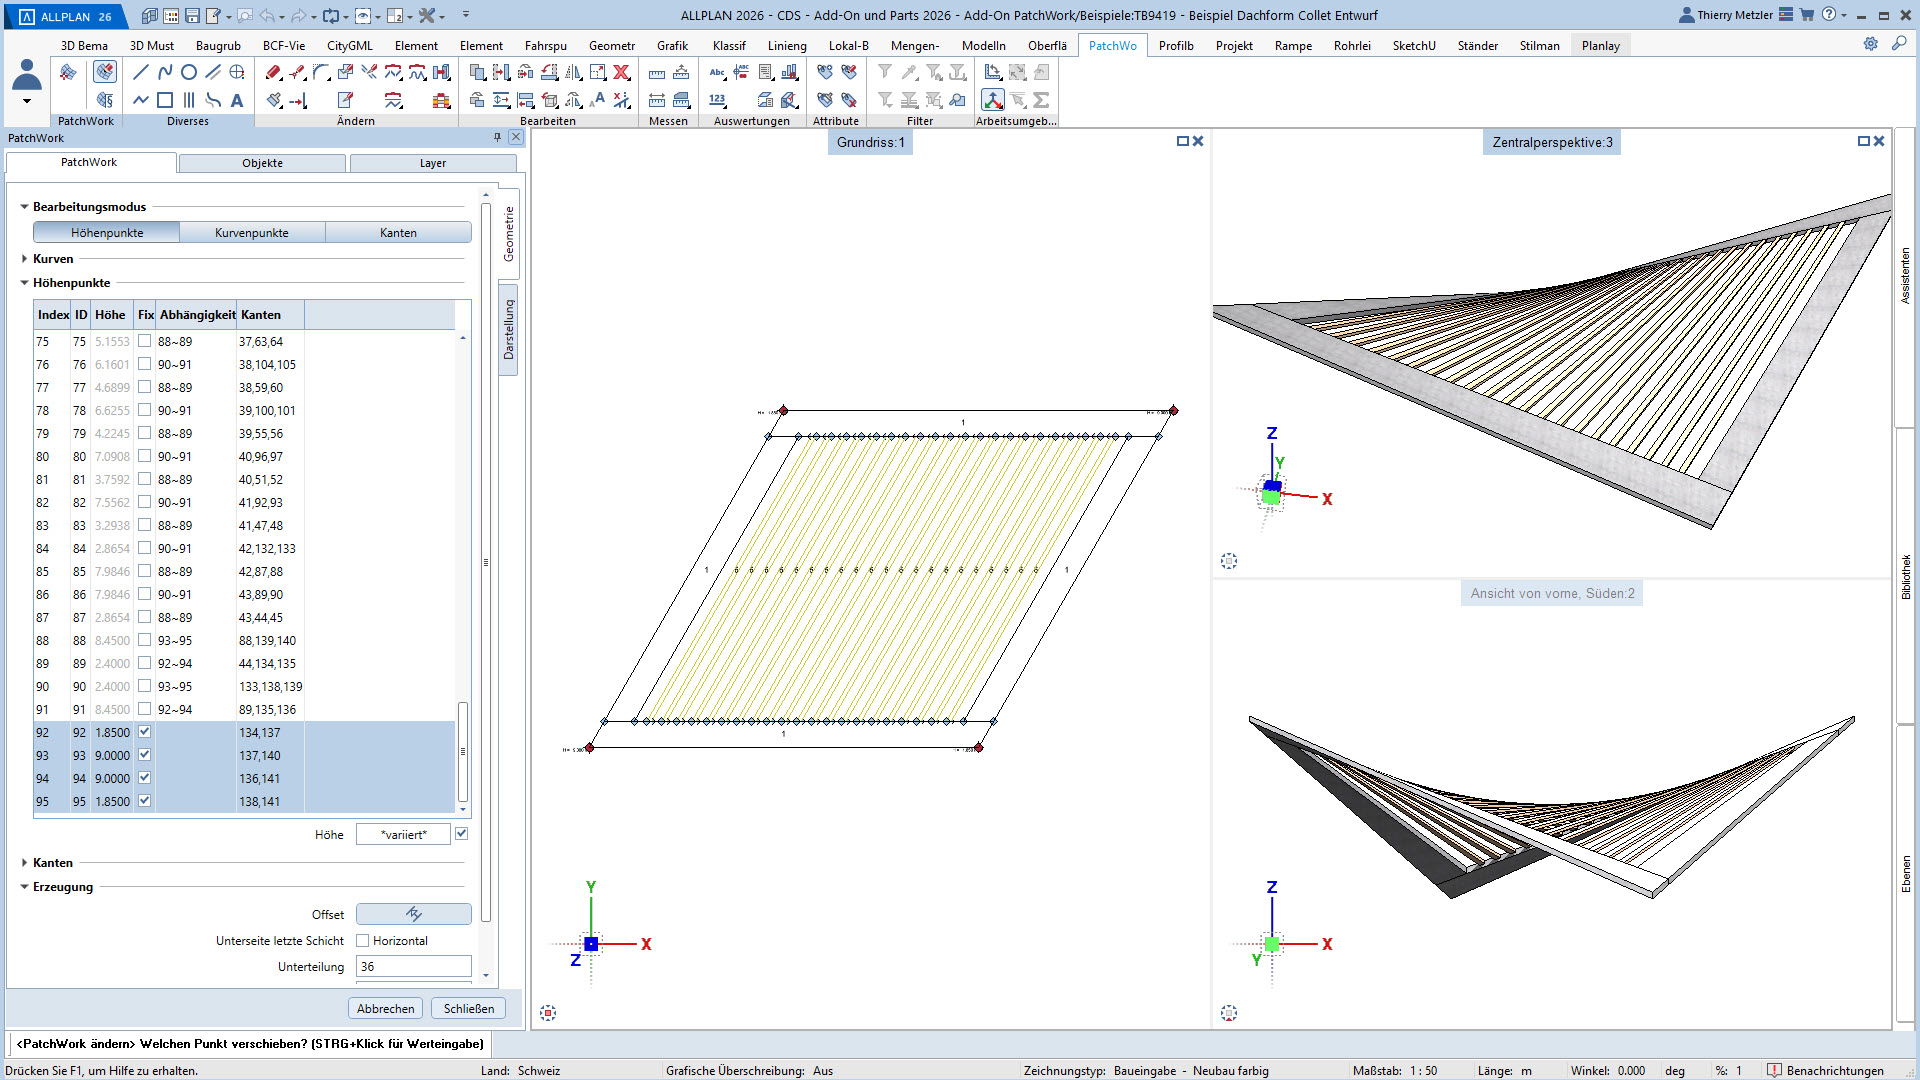Enable Horizontal checkbox for Unterseite letzte Schicht
The width and height of the screenshot is (1920, 1080).
[x=363, y=941]
